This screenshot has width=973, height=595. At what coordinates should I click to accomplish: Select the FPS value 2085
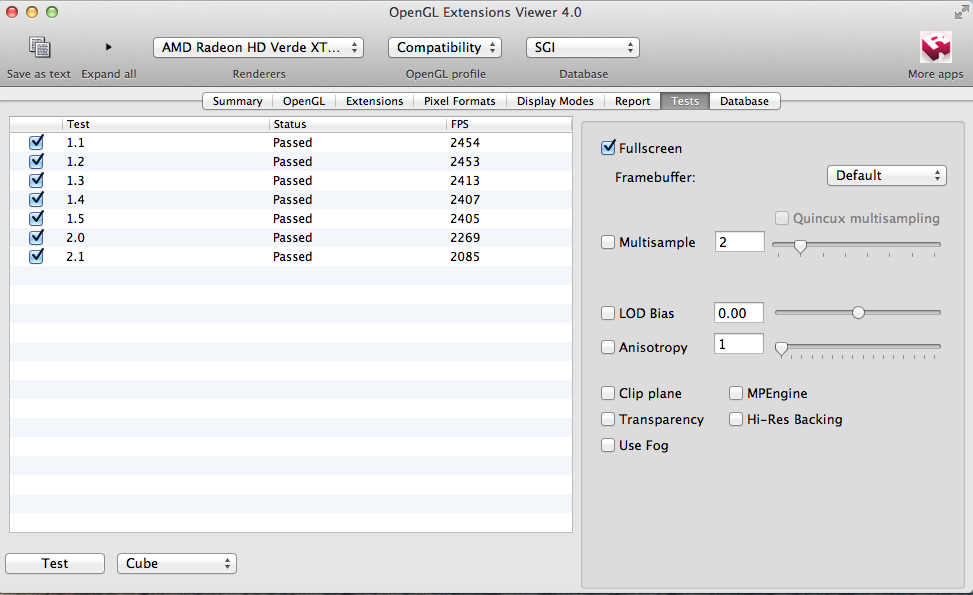tap(465, 256)
